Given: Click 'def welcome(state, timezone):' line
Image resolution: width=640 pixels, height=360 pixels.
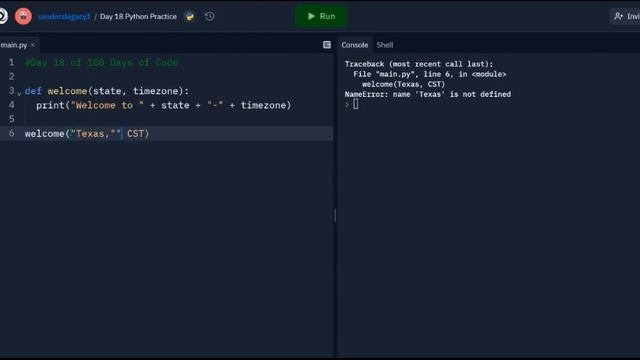Looking at the screenshot, I should [x=107, y=91].
